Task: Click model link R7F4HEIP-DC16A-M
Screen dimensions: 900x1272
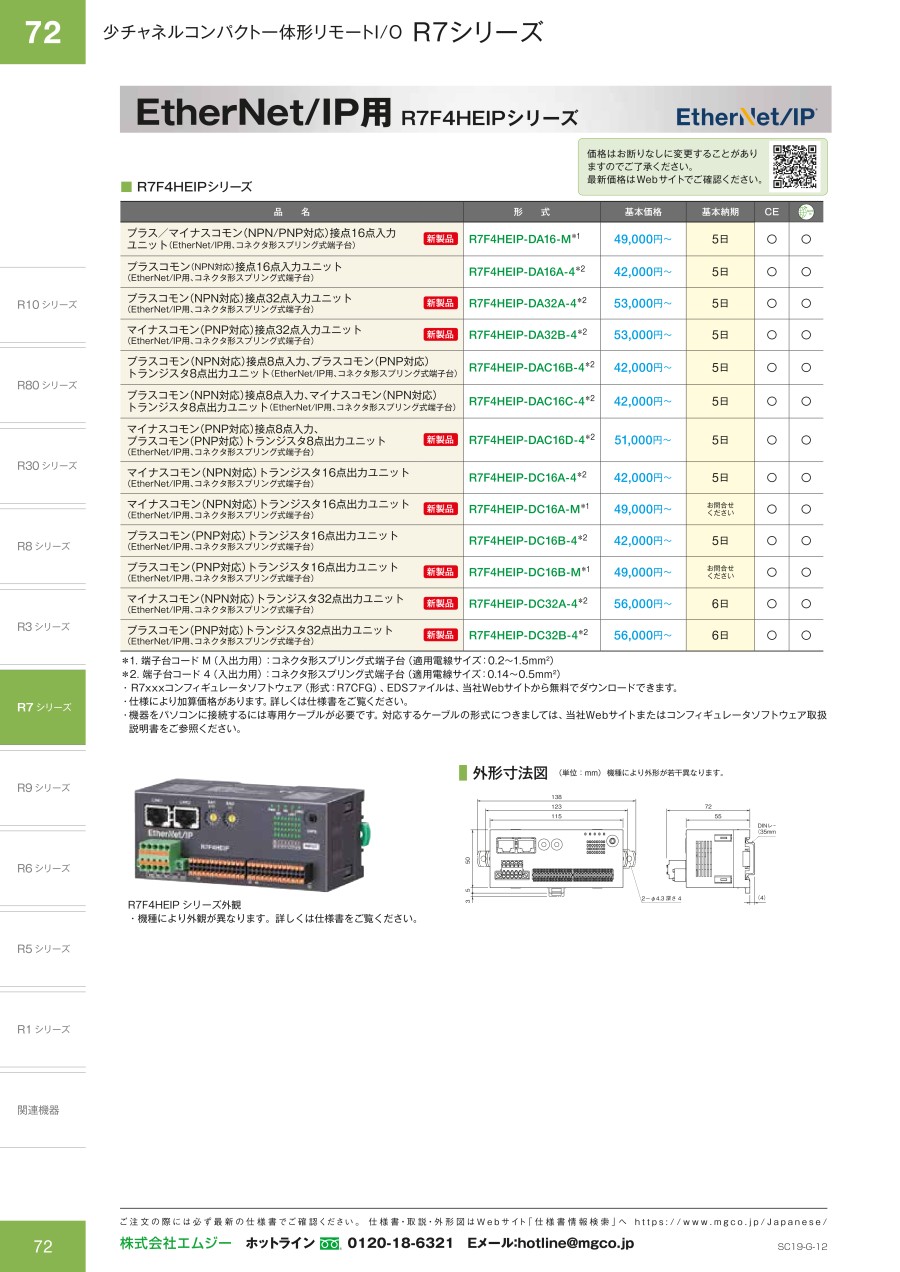Action: click(529, 509)
